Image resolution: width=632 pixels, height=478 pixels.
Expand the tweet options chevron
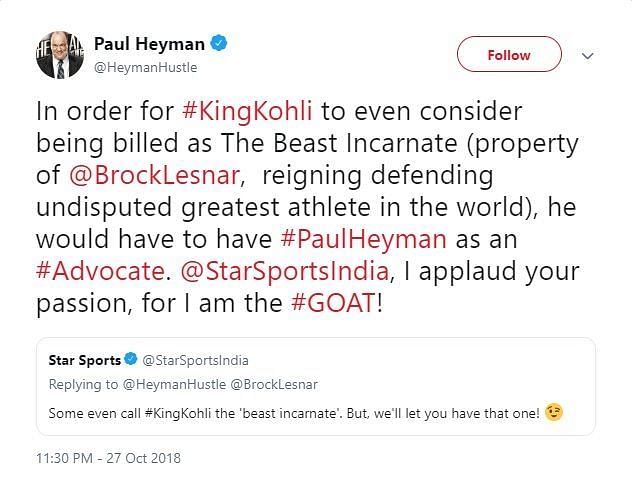(x=588, y=56)
